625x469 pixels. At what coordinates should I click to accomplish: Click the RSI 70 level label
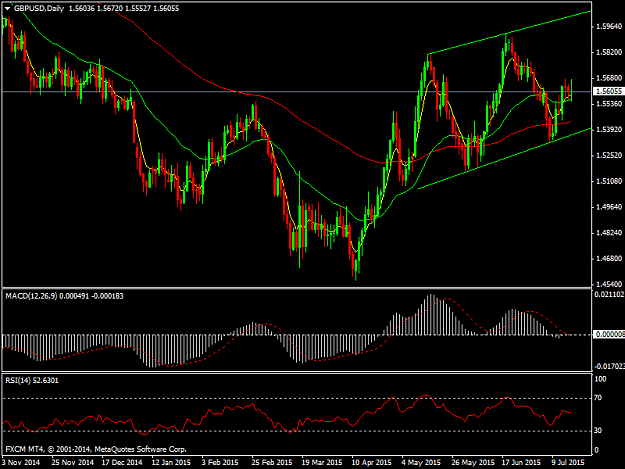click(597, 398)
